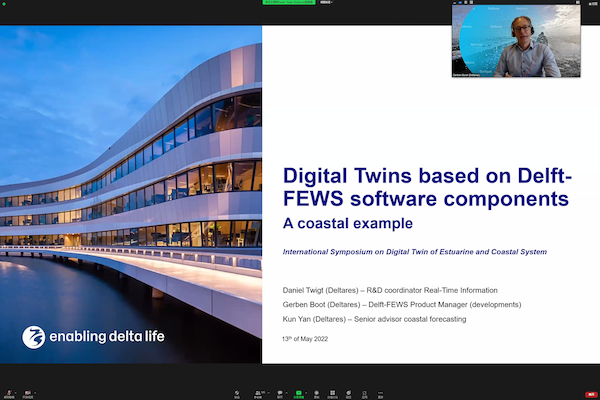Click the green screen-sharing notification banner
Viewport: 600px width, 400px height.
pyautogui.click(x=288, y=3)
